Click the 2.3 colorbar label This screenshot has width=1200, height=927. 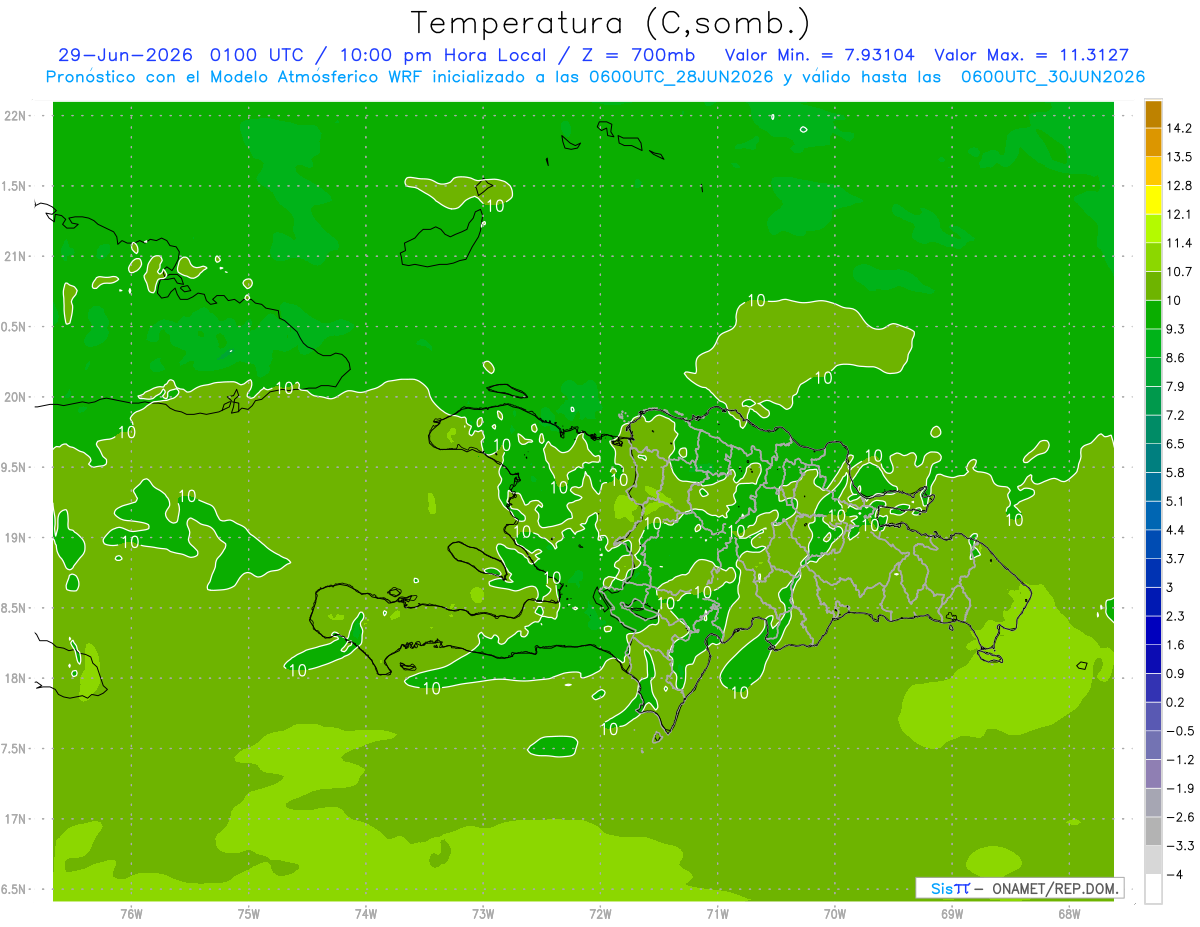tap(1177, 616)
